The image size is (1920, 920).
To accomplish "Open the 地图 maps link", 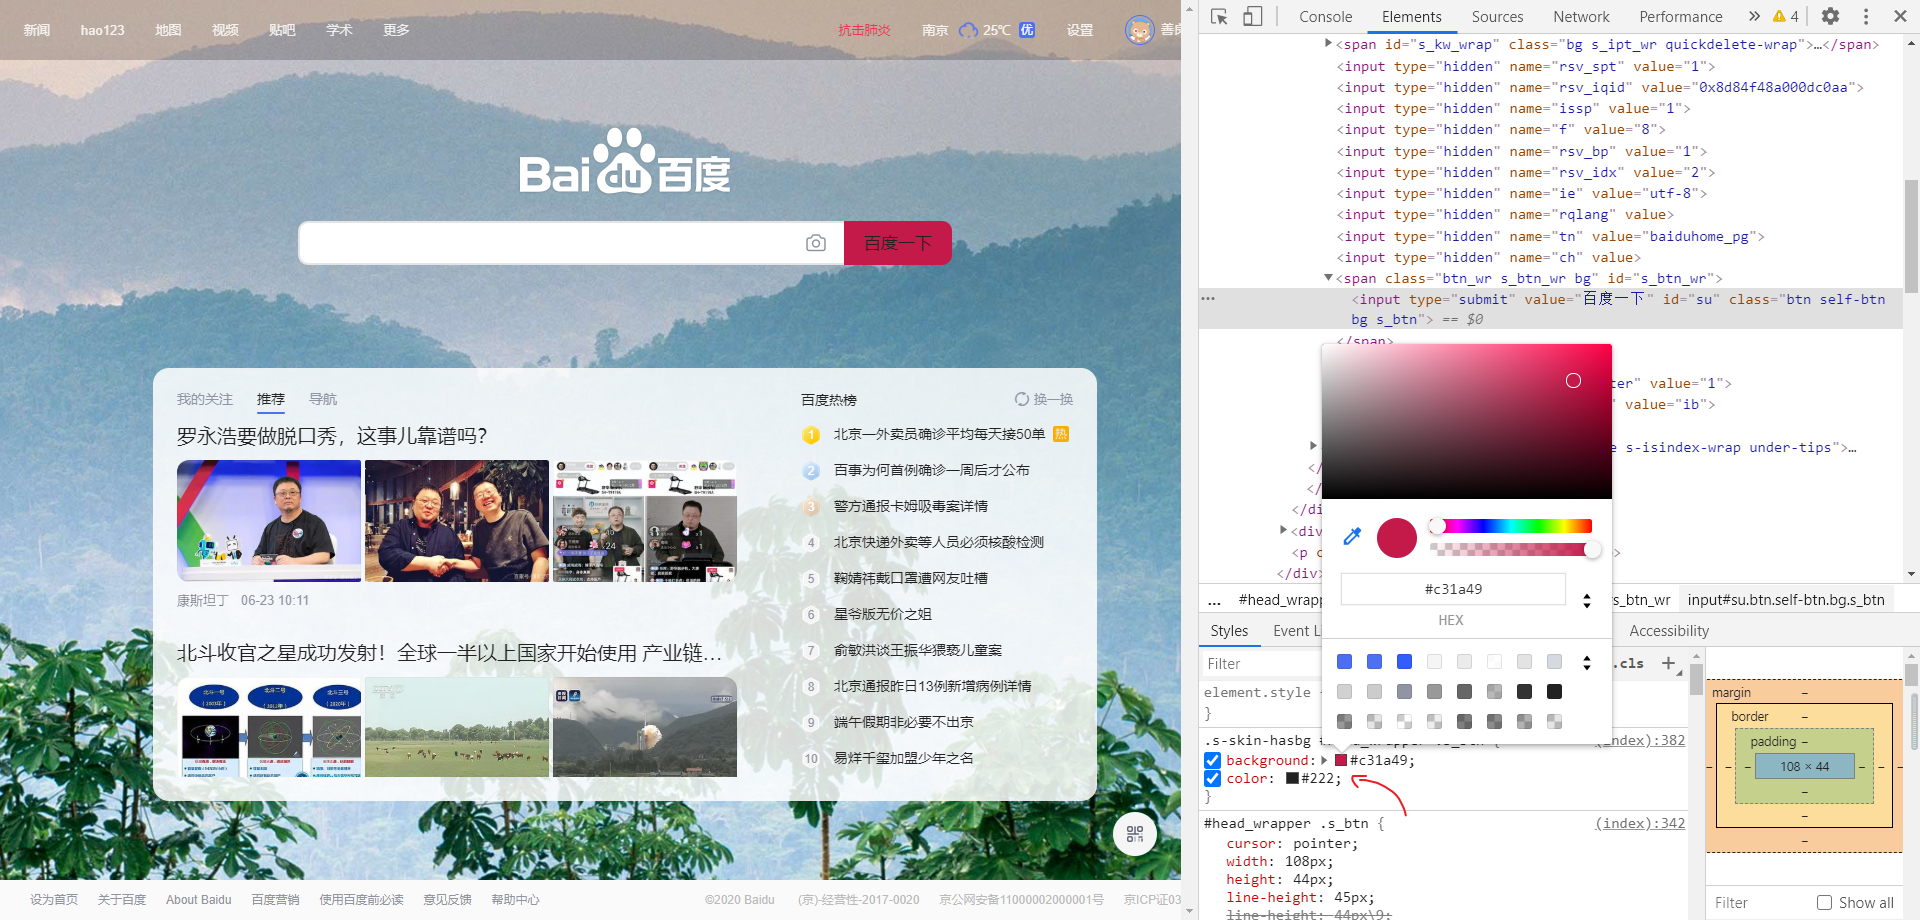I will tap(168, 30).
